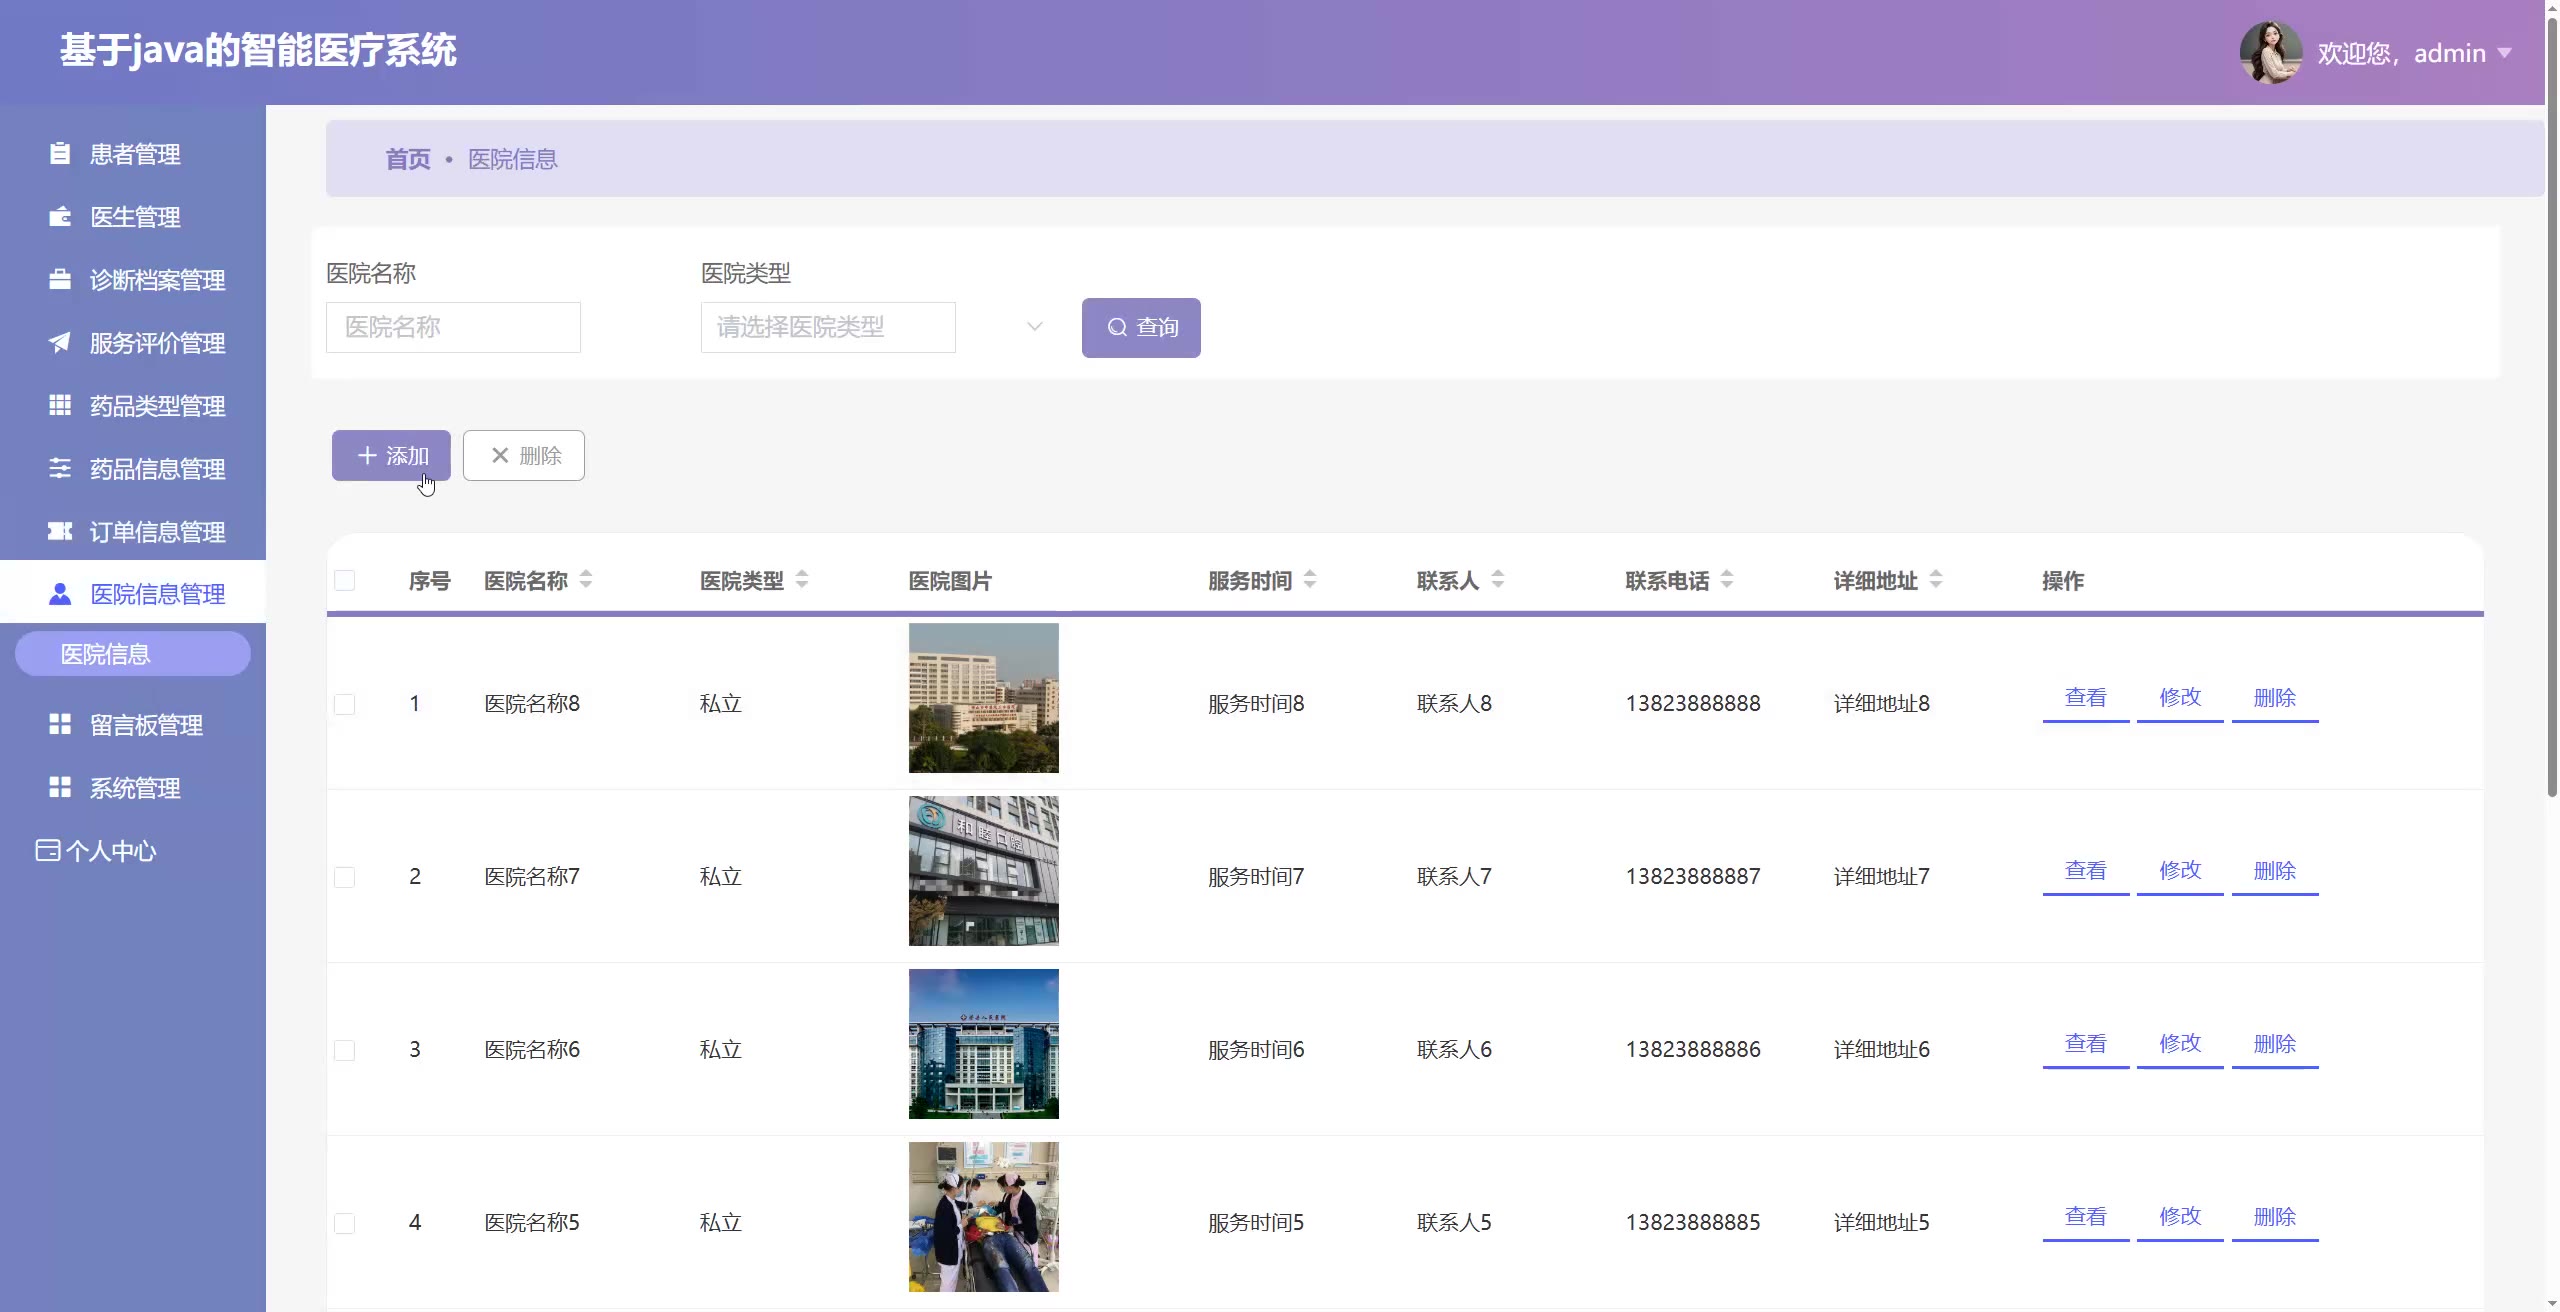Click the 服务评价管理 paper plane icon
Viewport: 2560px width, 1312px height.
(x=60, y=343)
